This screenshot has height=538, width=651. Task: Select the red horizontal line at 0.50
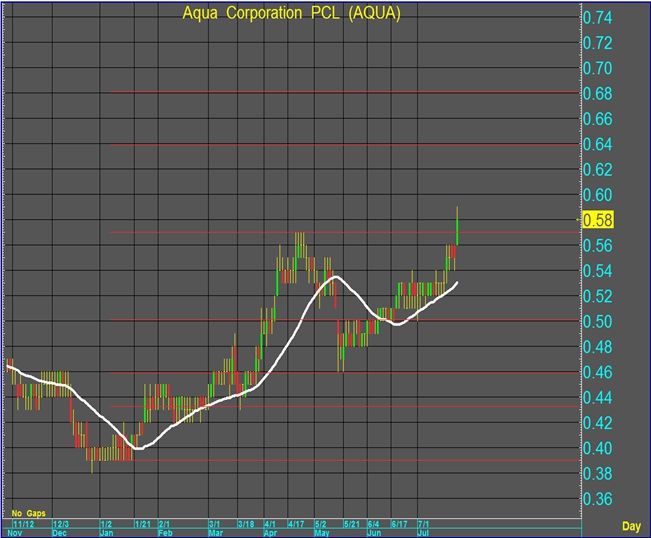pos(344,320)
